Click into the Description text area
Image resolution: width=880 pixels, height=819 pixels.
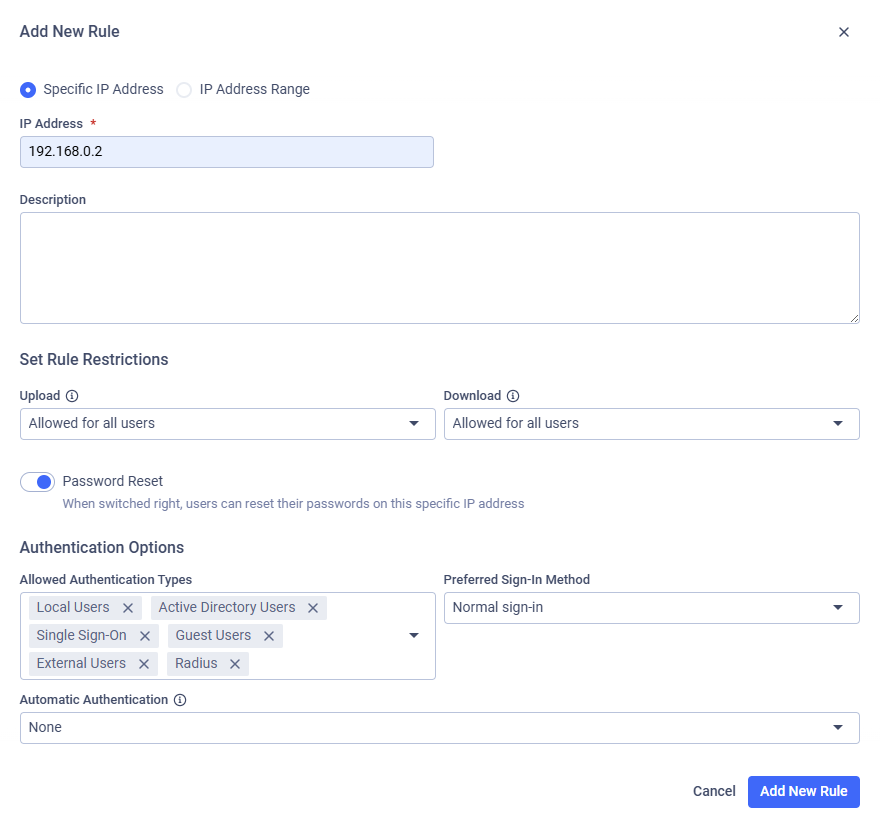[439, 268]
